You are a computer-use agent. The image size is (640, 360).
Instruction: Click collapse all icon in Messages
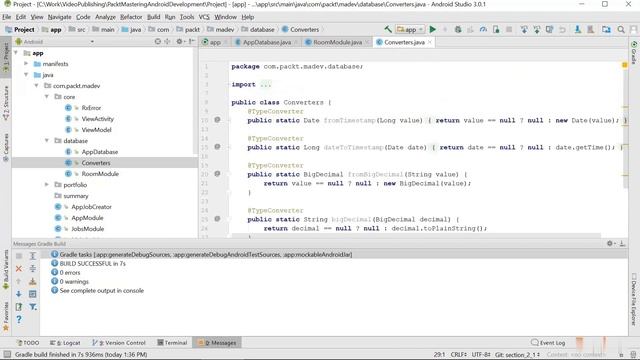click(x=33, y=269)
